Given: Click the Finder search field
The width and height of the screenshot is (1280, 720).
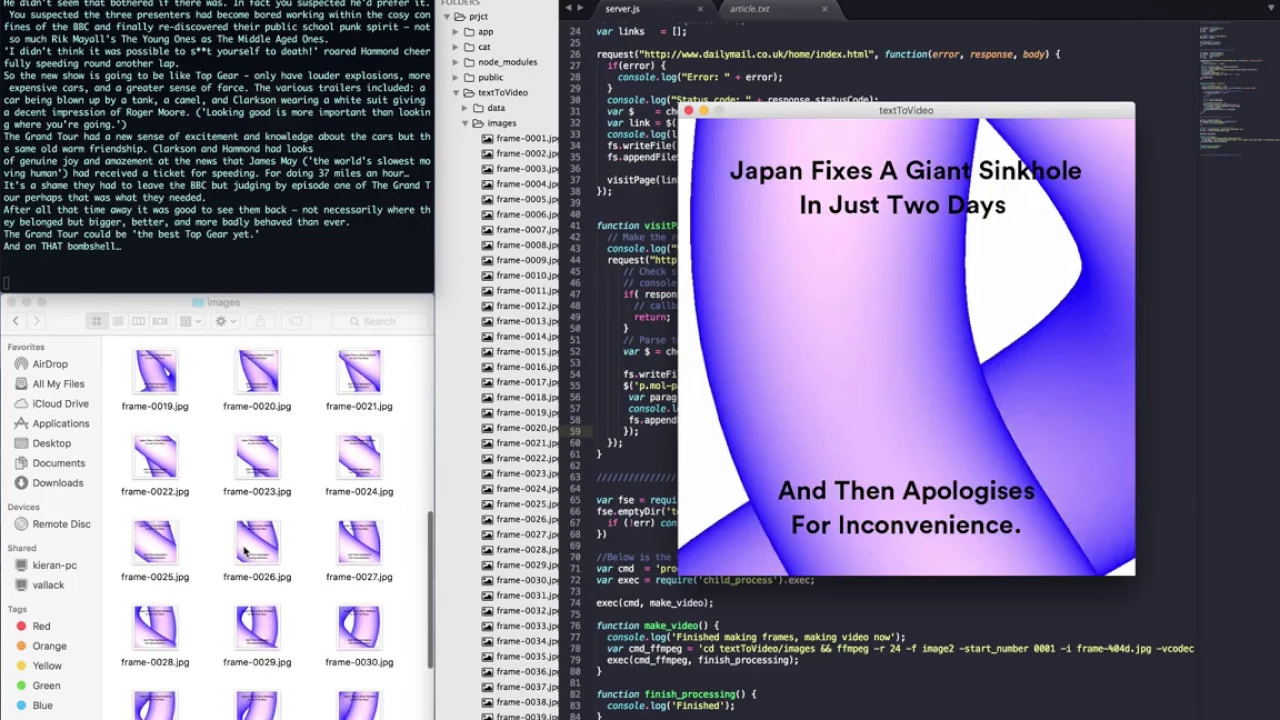Looking at the screenshot, I should click(x=379, y=321).
